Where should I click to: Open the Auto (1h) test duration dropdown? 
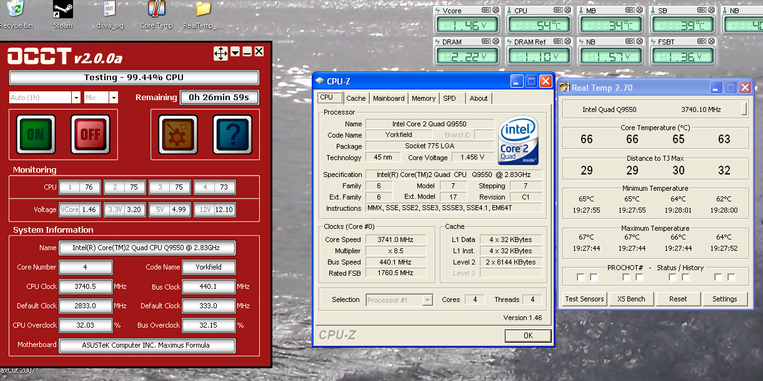[x=76, y=98]
